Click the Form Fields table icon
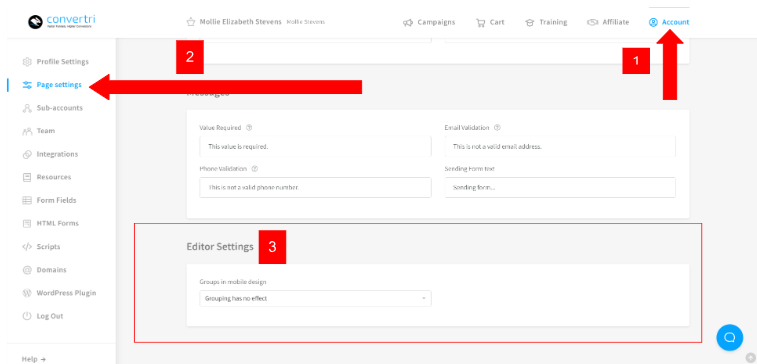 click(27, 200)
